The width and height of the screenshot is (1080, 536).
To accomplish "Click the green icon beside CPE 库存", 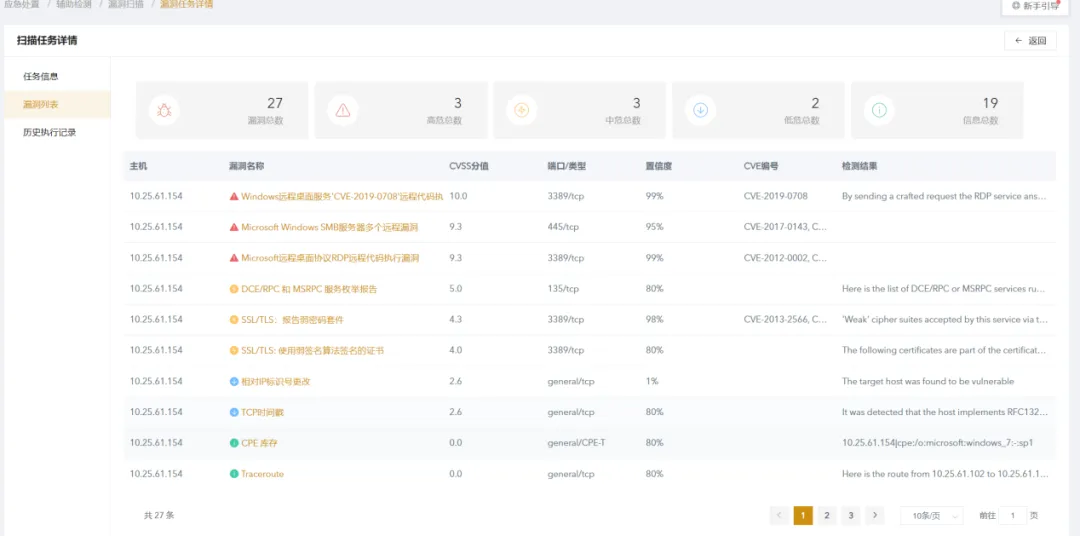I will tap(233, 443).
